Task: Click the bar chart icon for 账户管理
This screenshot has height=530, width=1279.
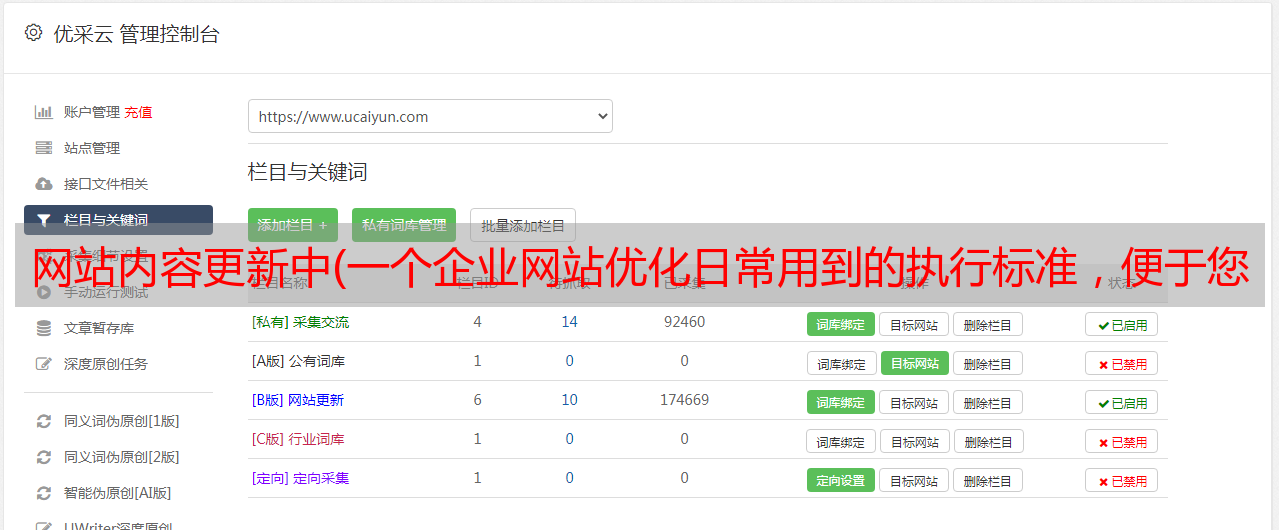Action: 43,112
